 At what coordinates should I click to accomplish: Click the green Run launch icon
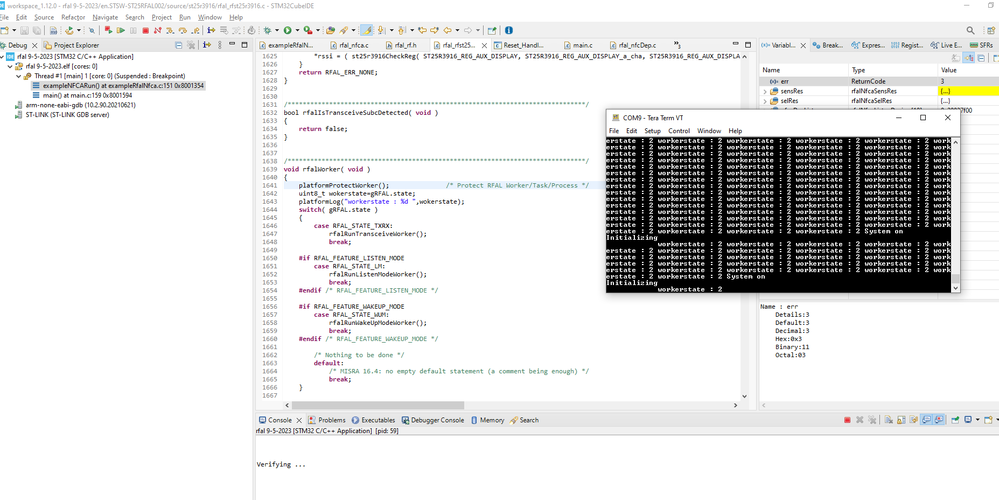click(287, 30)
